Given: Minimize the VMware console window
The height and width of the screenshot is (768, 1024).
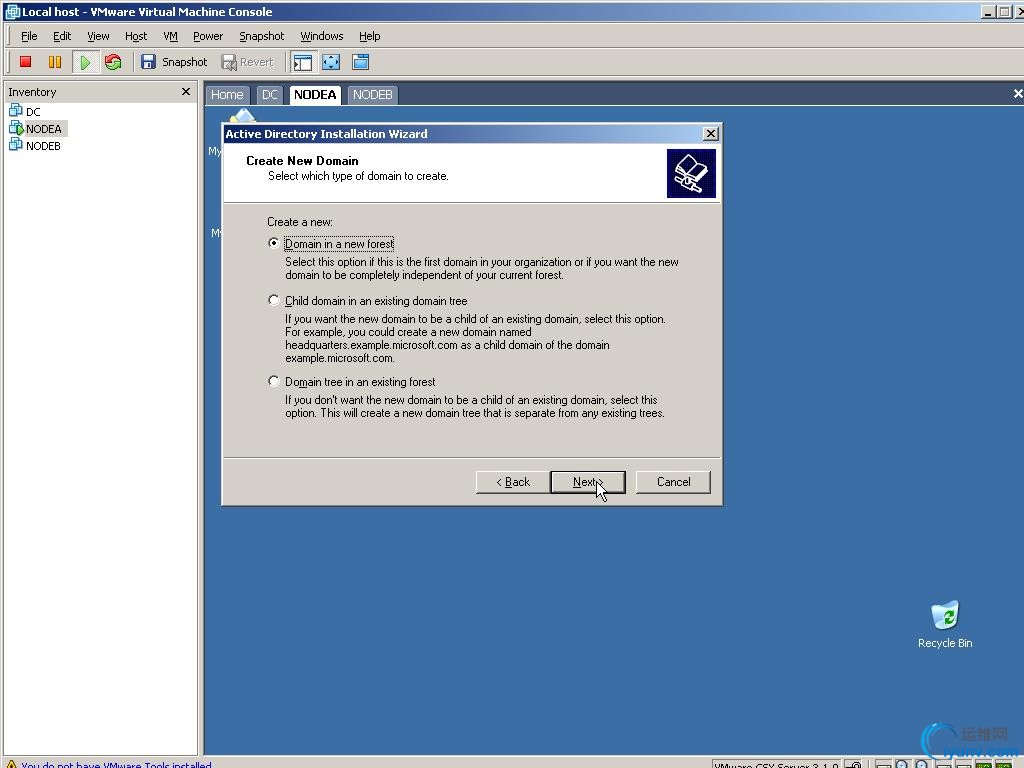Looking at the screenshot, I should tap(988, 12).
